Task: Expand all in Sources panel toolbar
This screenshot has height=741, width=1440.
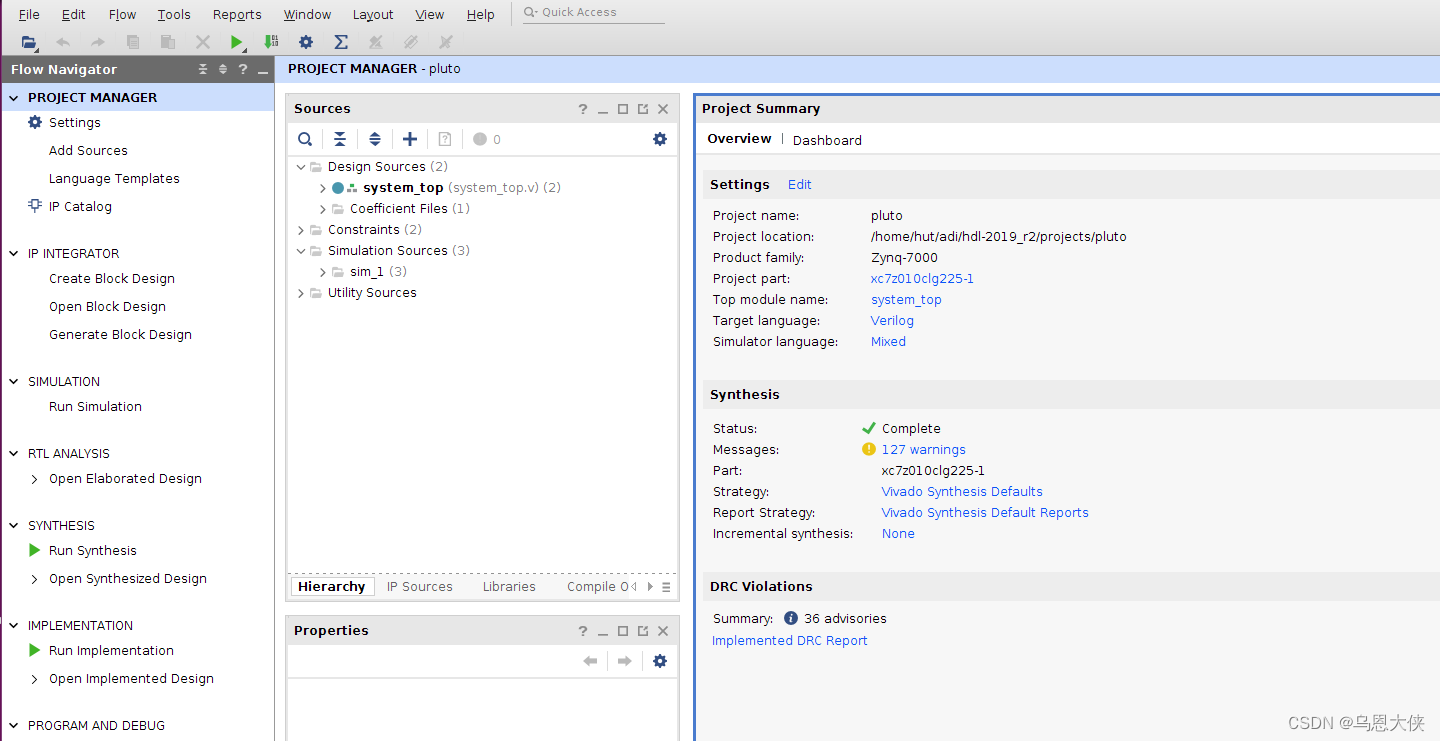Action: pos(375,139)
